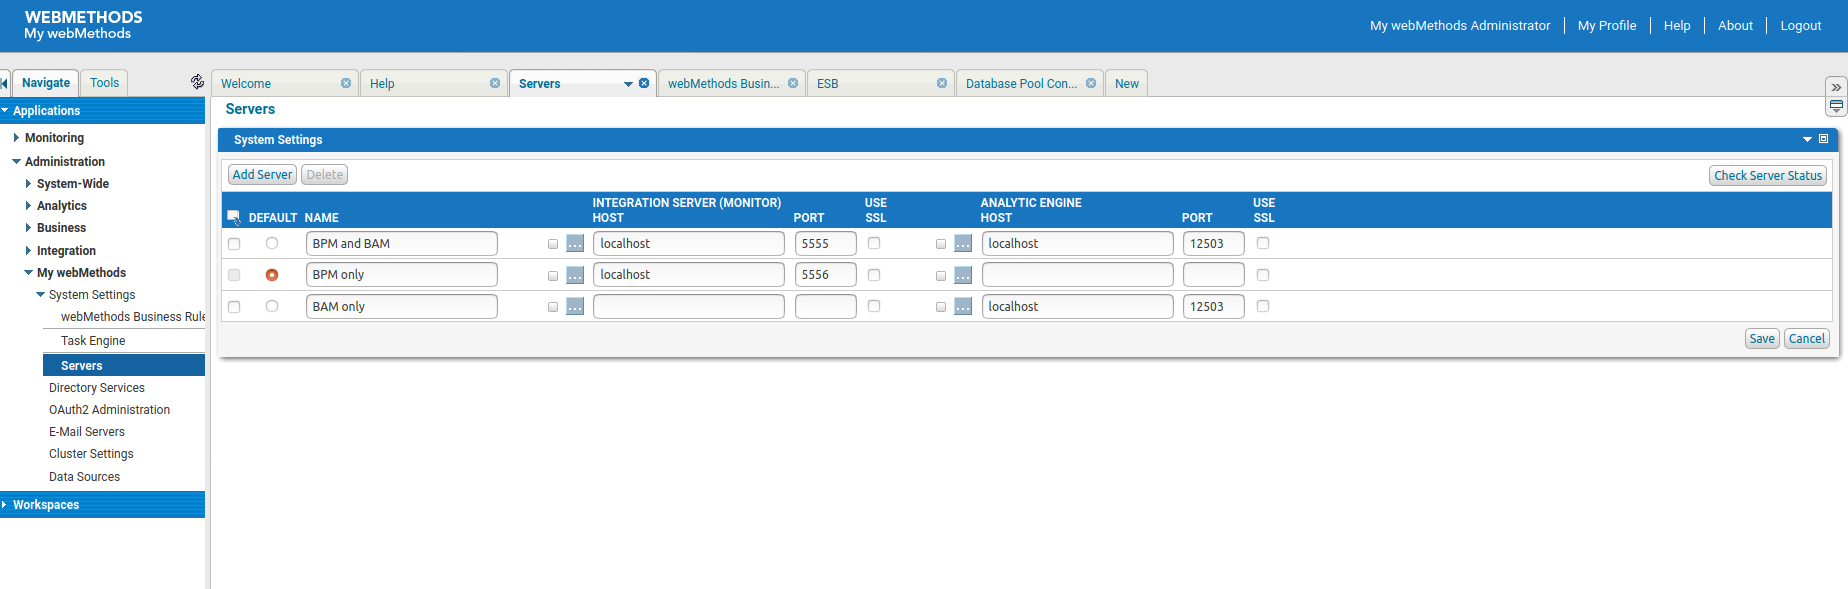Image resolution: width=1848 pixels, height=589 pixels.
Task: Show more tabs with double chevron icon
Action: (1836, 87)
